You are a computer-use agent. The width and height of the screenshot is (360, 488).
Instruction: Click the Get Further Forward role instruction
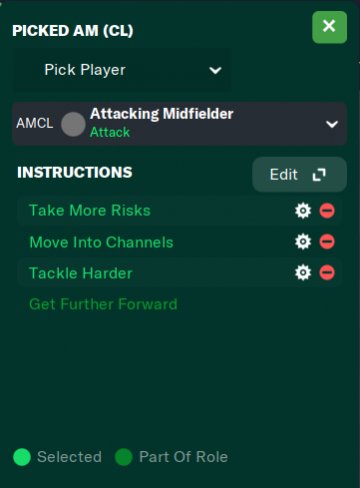103,304
